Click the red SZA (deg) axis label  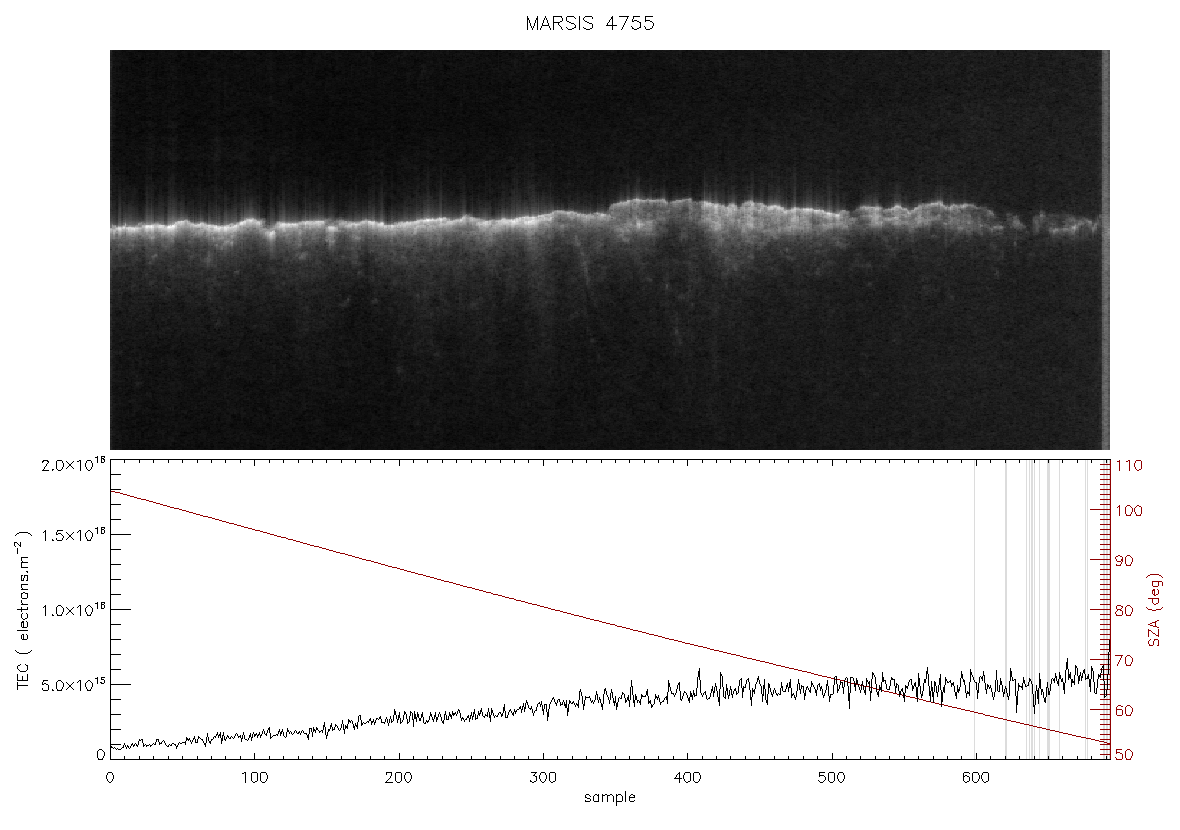click(1155, 610)
